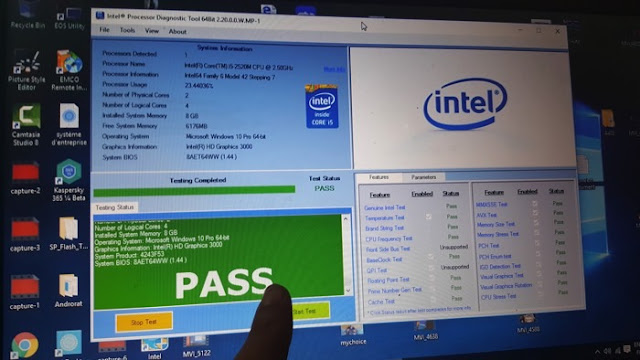Toggle the Memory Size Test enabled checkbox
Viewport: 640px width, 360px height.
point(536,223)
